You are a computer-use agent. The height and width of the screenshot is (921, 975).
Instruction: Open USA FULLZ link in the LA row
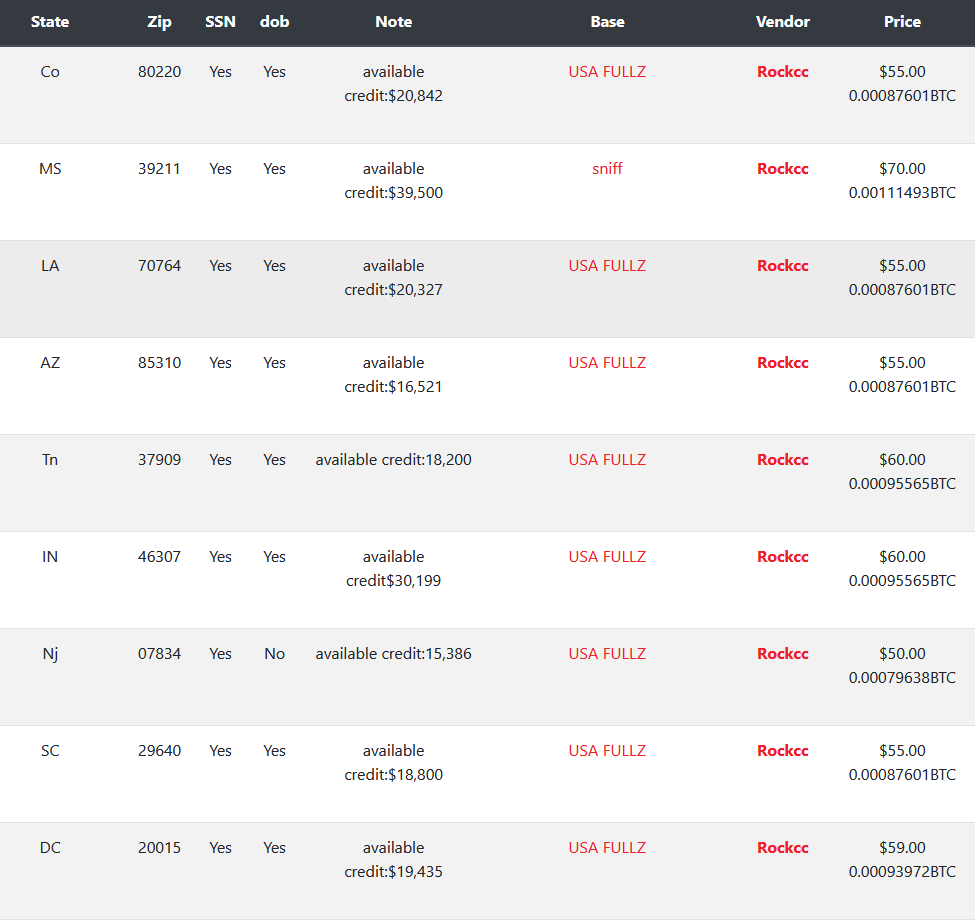tap(608, 266)
